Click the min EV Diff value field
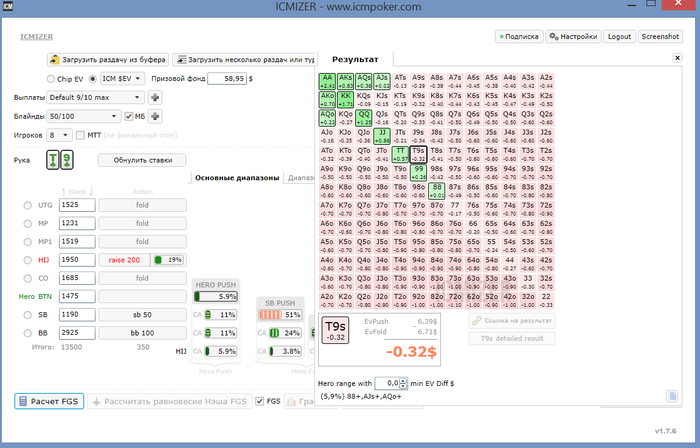Viewport: 700px width, 448px height. tap(387, 383)
